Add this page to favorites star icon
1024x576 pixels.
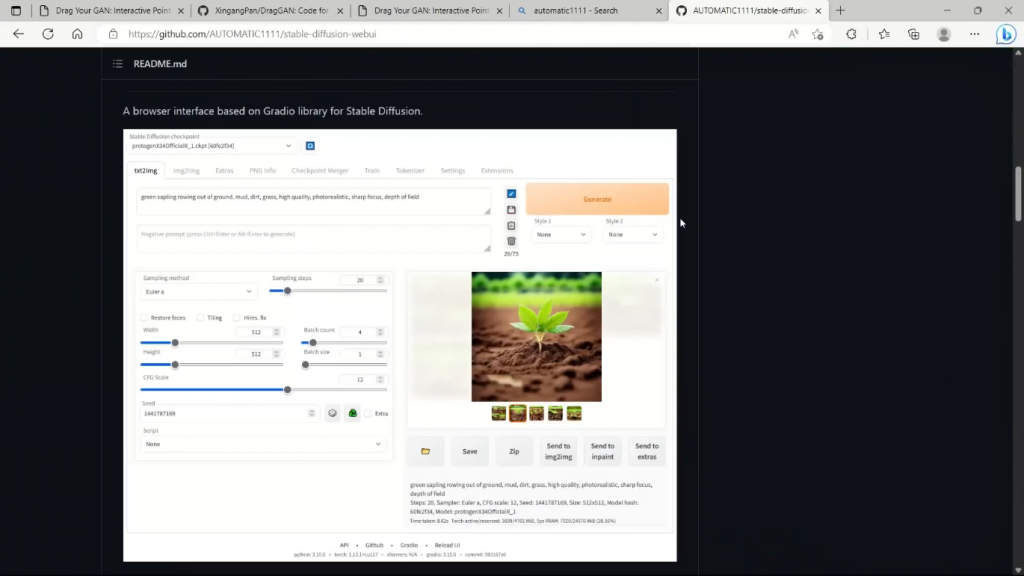tap(818, 34)
